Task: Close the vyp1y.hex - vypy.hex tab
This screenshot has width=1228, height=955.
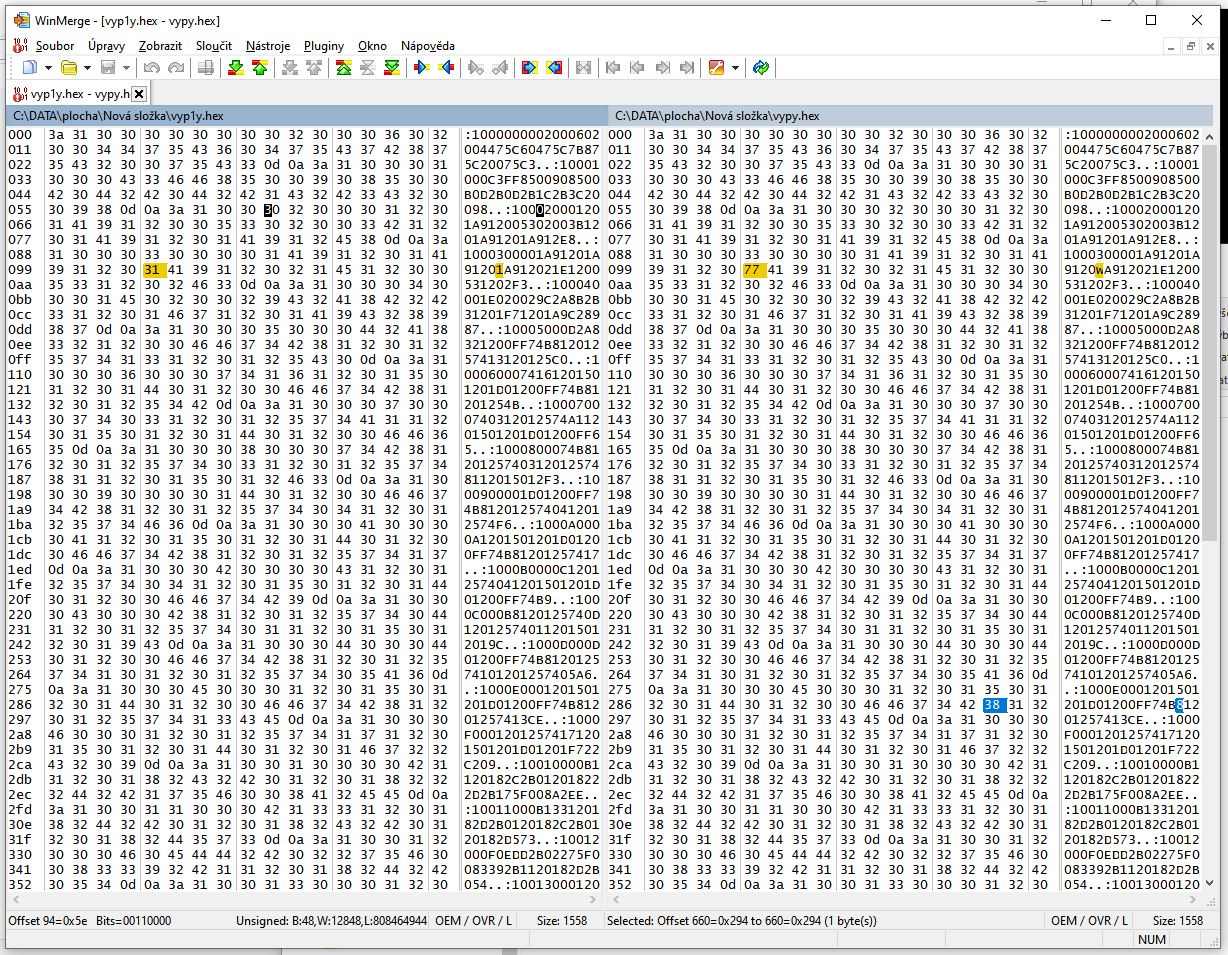Action: coord(139,94)
